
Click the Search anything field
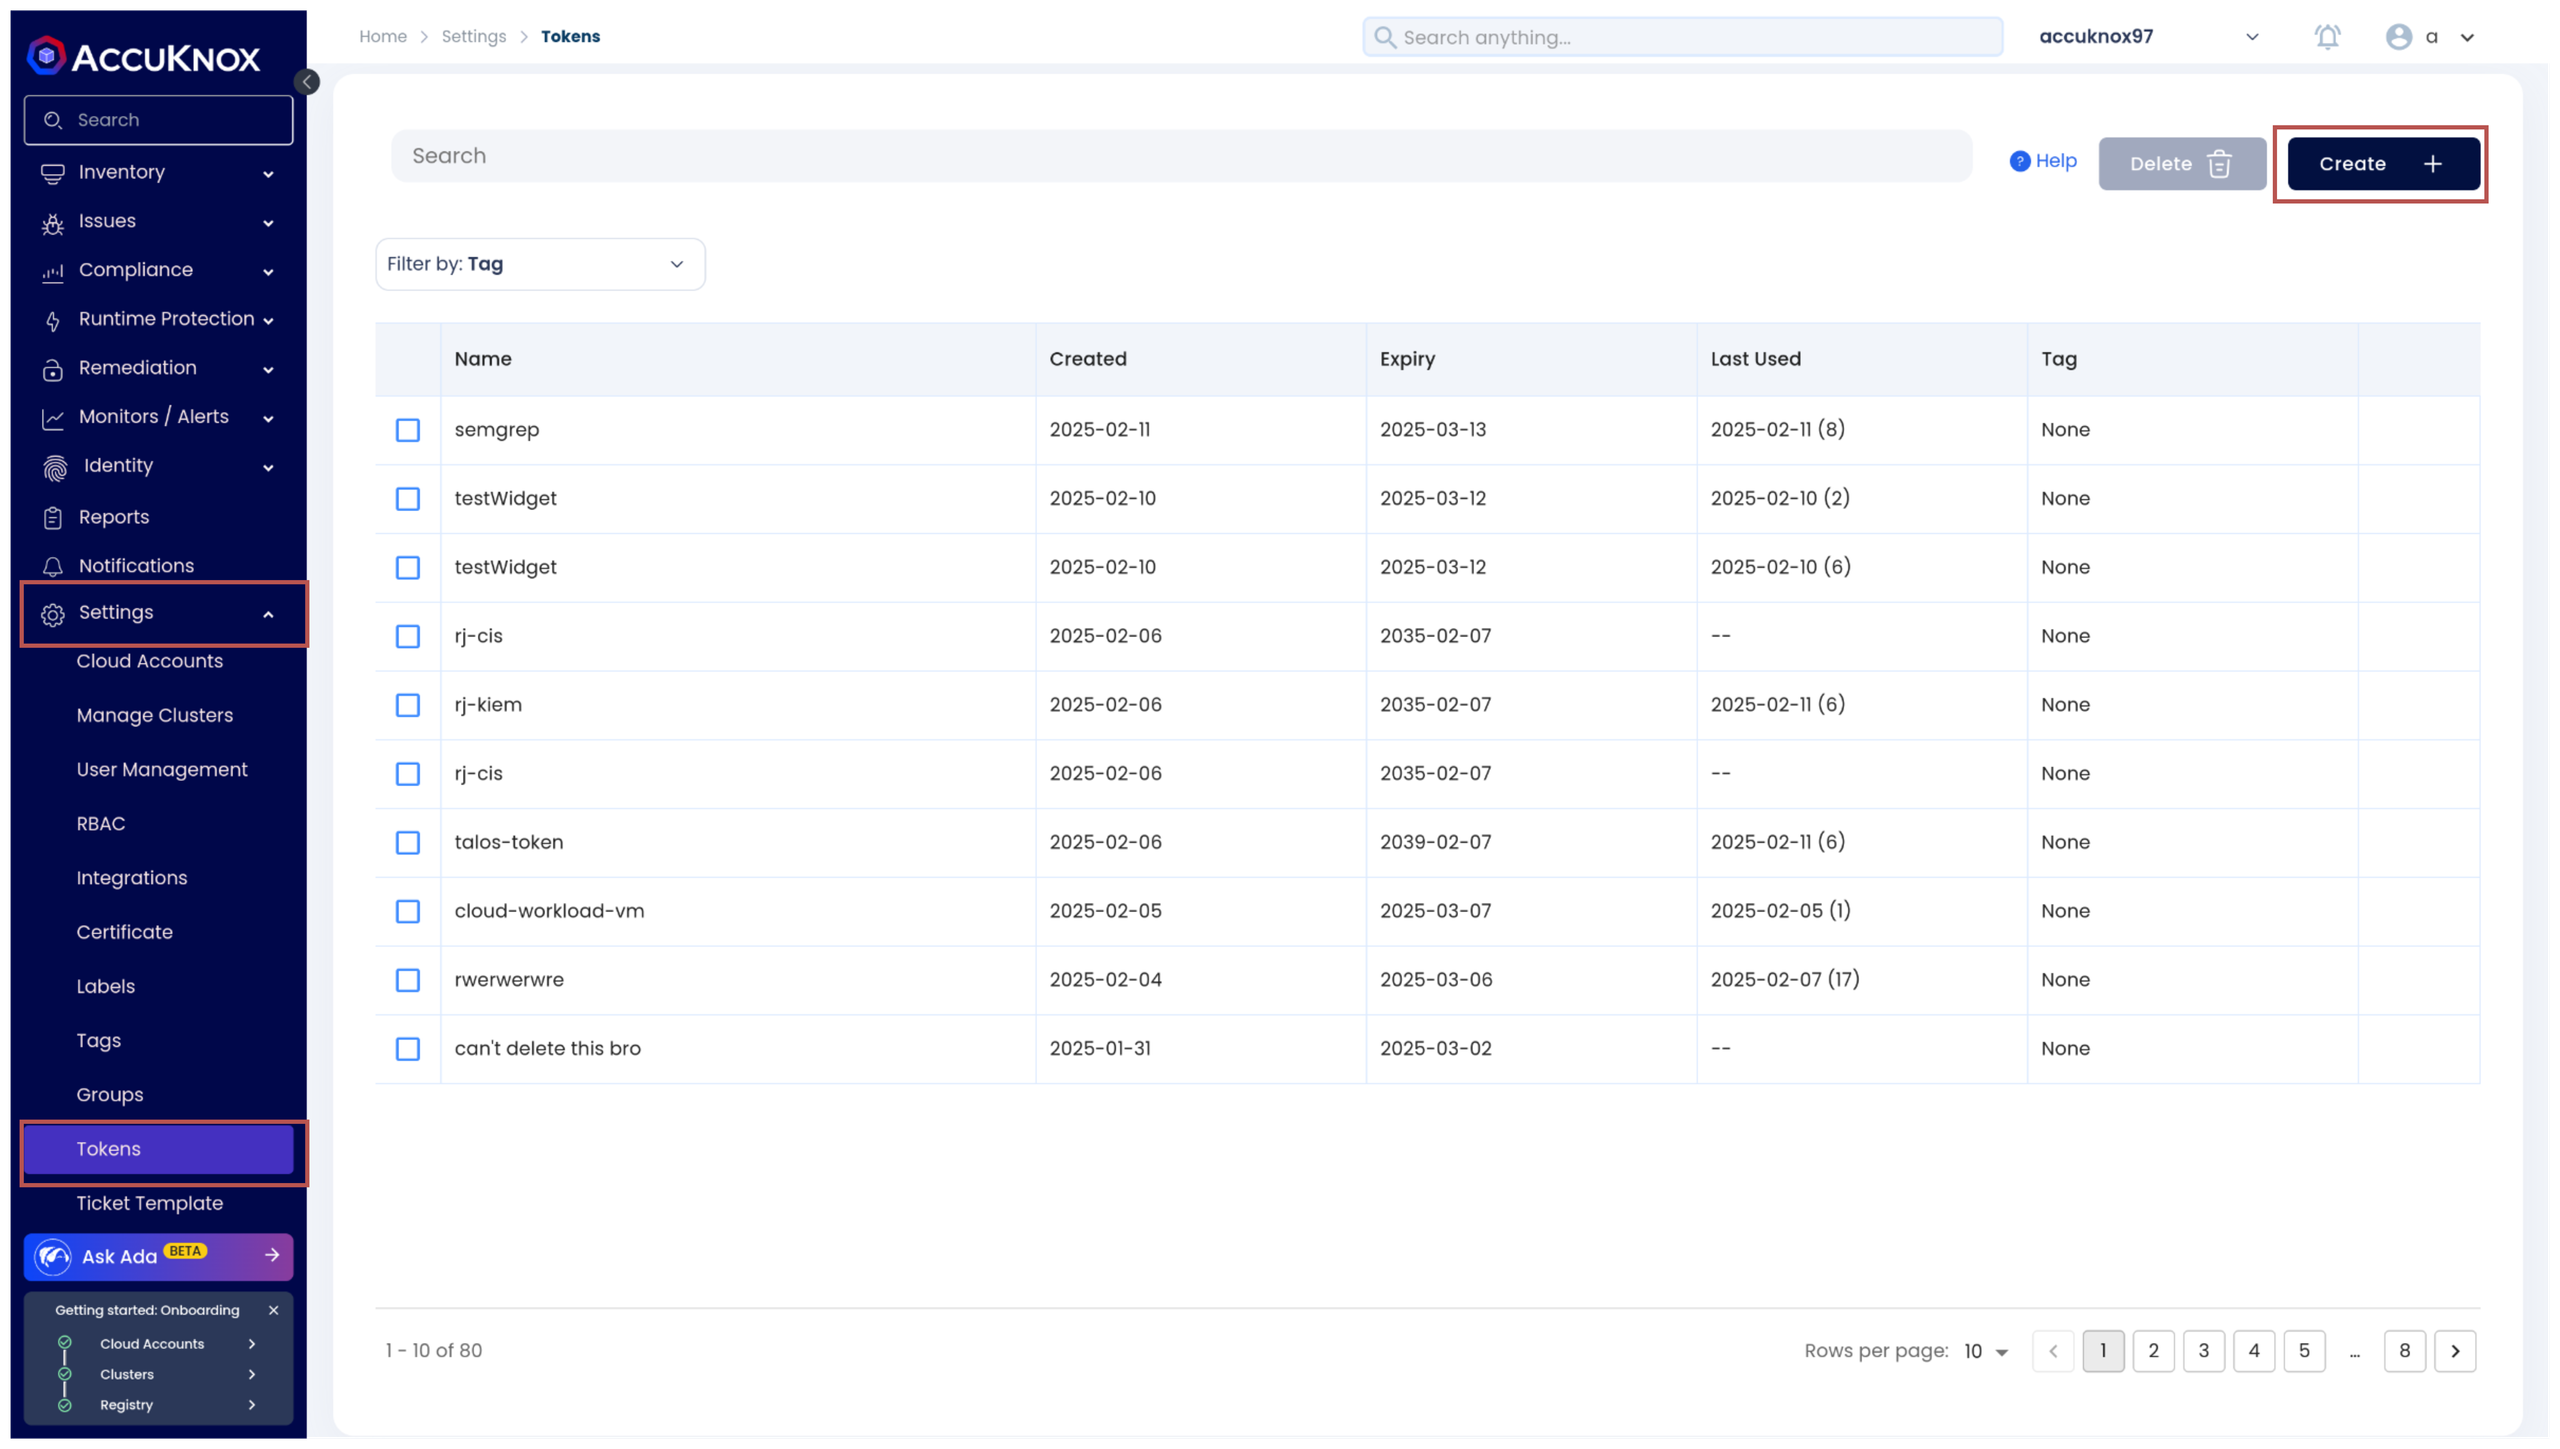(1683, 37)
